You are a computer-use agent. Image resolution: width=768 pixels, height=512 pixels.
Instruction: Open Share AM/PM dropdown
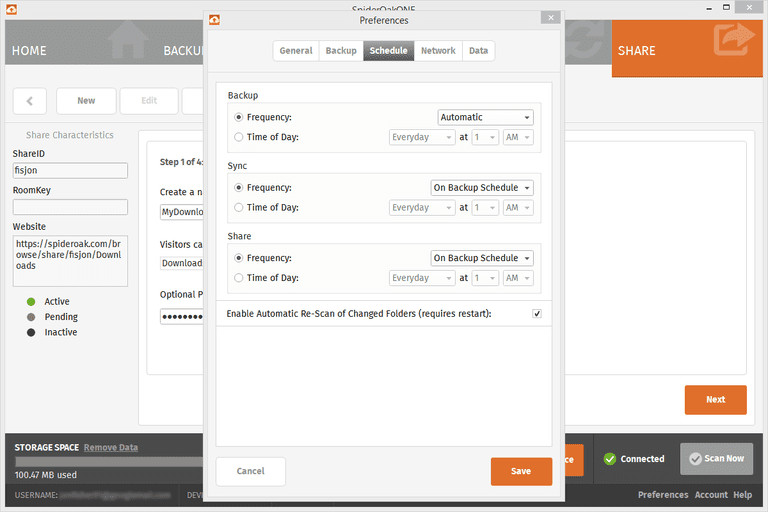(518, 278)
